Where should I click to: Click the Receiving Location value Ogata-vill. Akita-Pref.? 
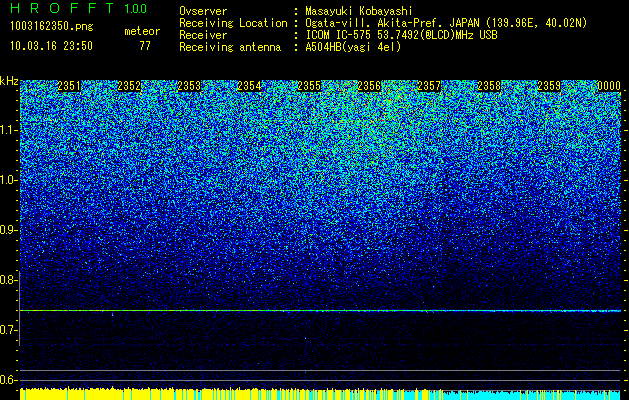pyautogui.click(x=376, y=23)
